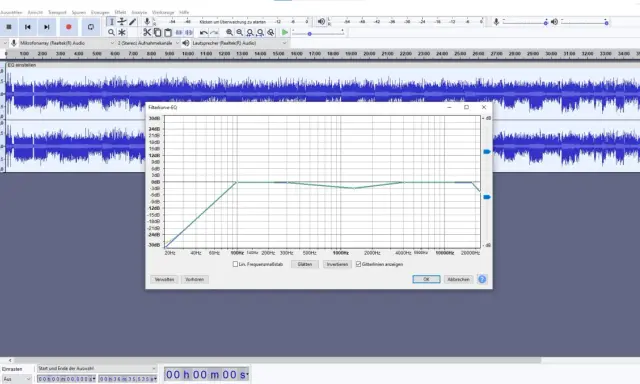The width and height of the screenshot is (640, 384).
Task: Confirm the EQ with OK
Action: (426, 279)
